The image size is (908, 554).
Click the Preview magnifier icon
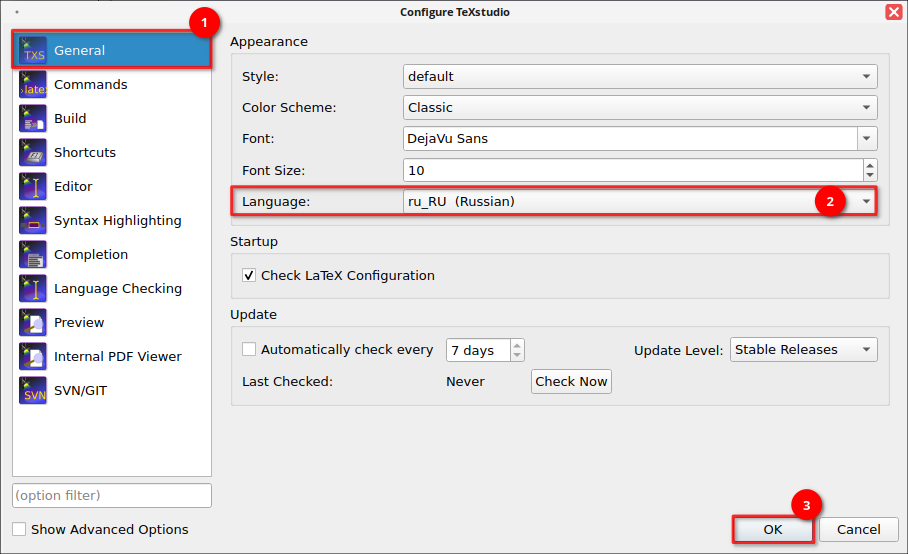pyautogui.click(x=33, y=322)
